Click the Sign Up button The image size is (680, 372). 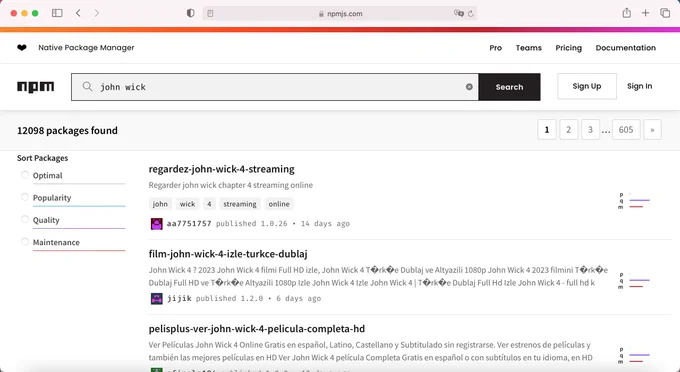[587, 86]
